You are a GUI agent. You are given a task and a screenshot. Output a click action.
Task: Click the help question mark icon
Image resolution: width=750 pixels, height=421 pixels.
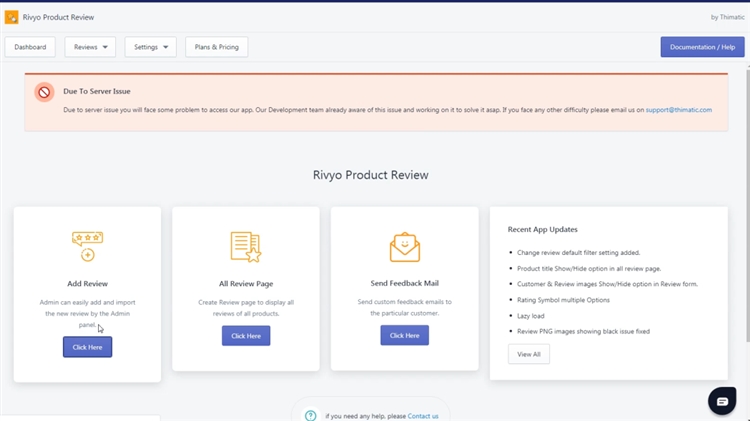click(310, 415)
